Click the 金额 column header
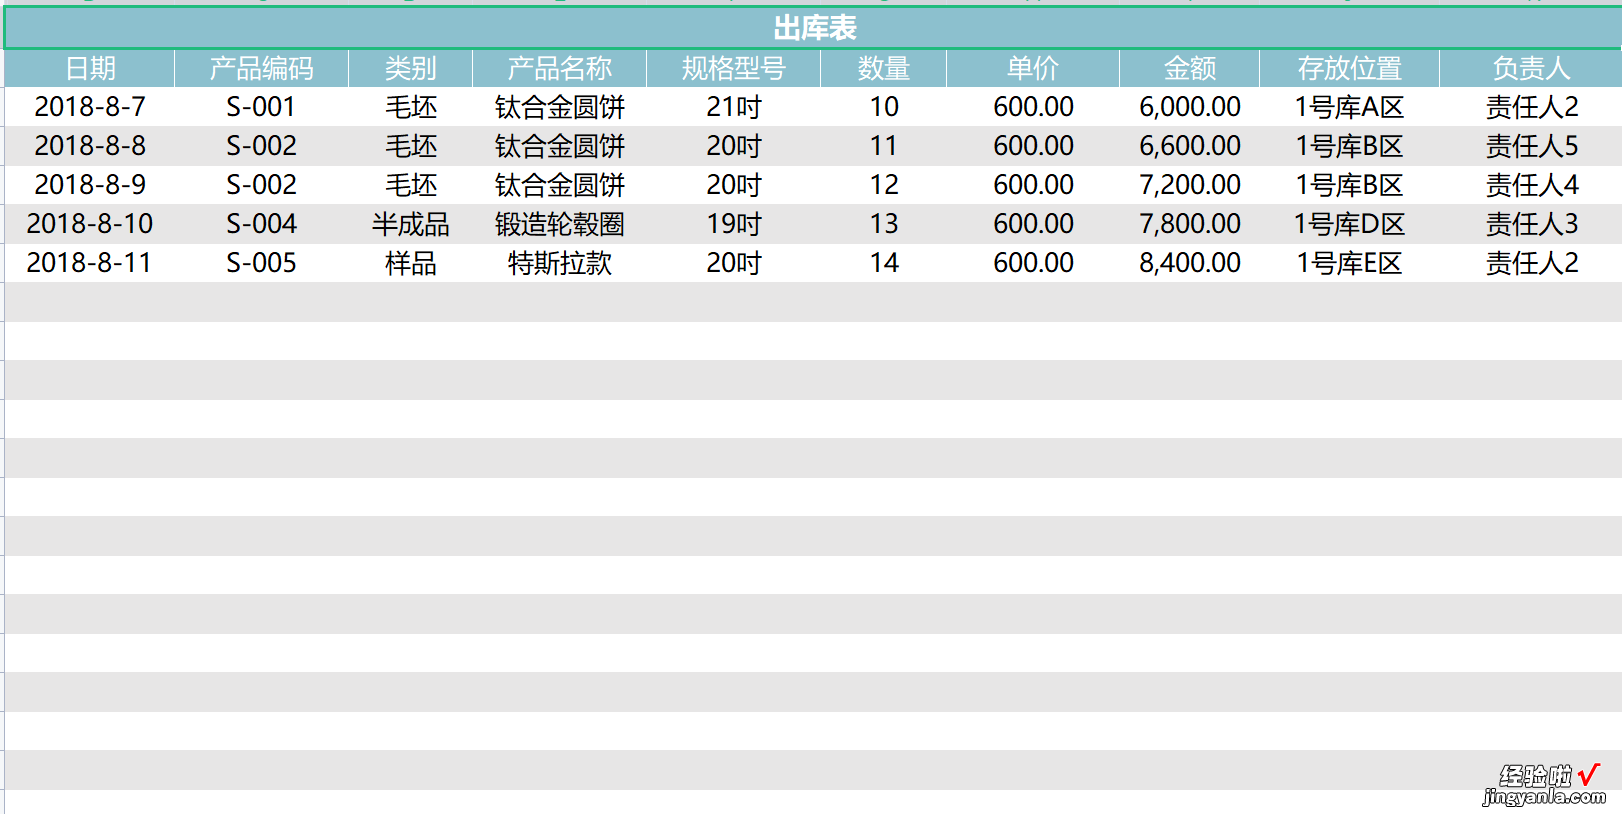The height and width of the screenshot is (814, 1622). click(1189, 68)
